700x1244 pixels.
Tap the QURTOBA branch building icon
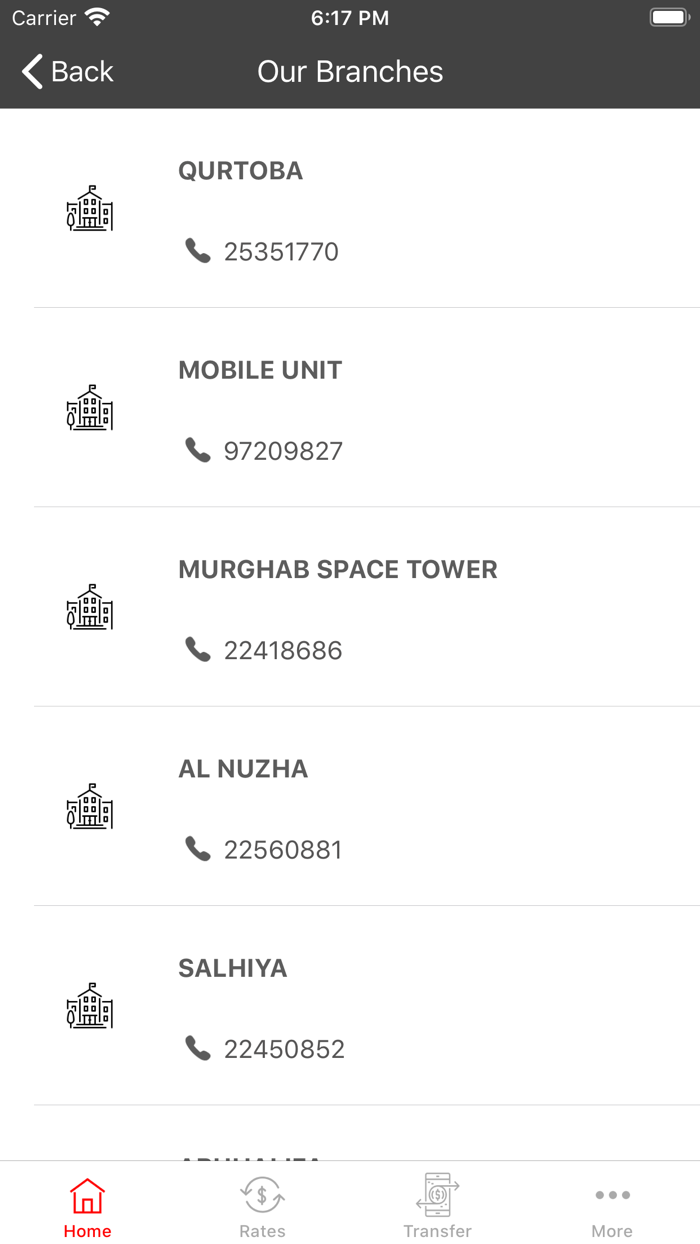tap(90, 210)
